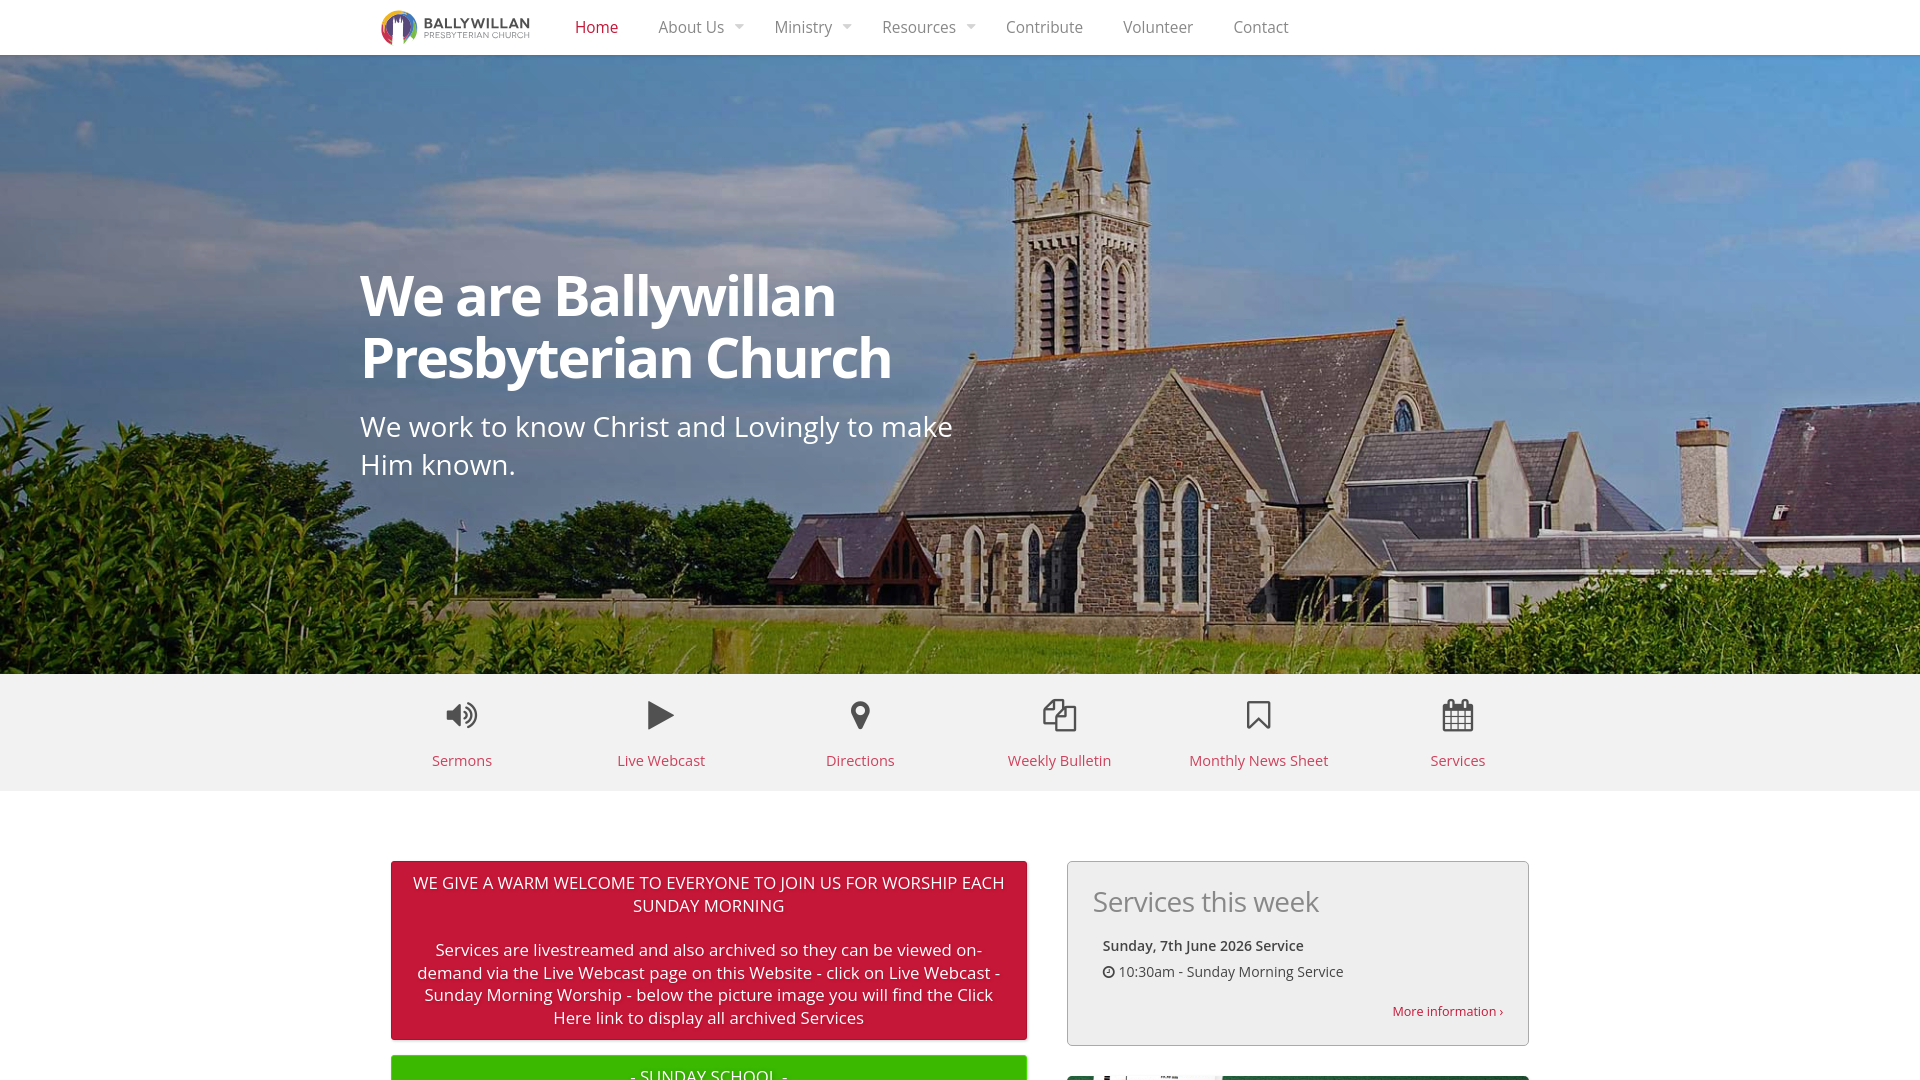This screenshot has height=1080, width=1920.
Task: Open the Services calendar icon
Action: tap(1458, 715)
